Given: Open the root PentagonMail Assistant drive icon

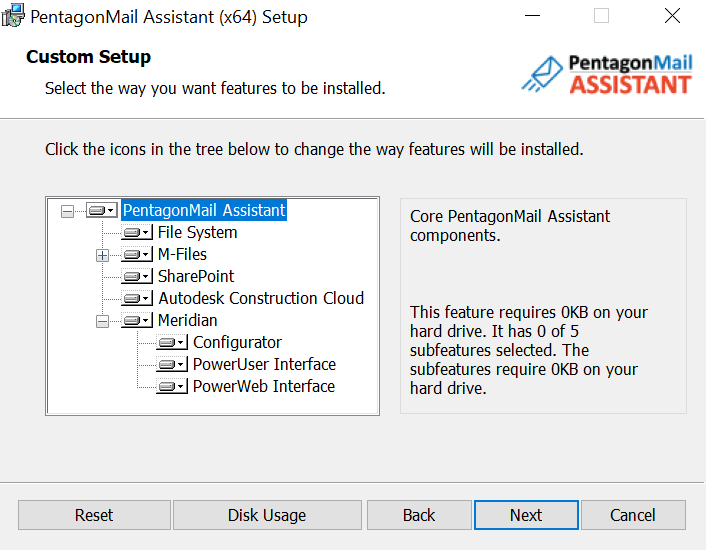Looking at the screenshot, I should 102,210.
